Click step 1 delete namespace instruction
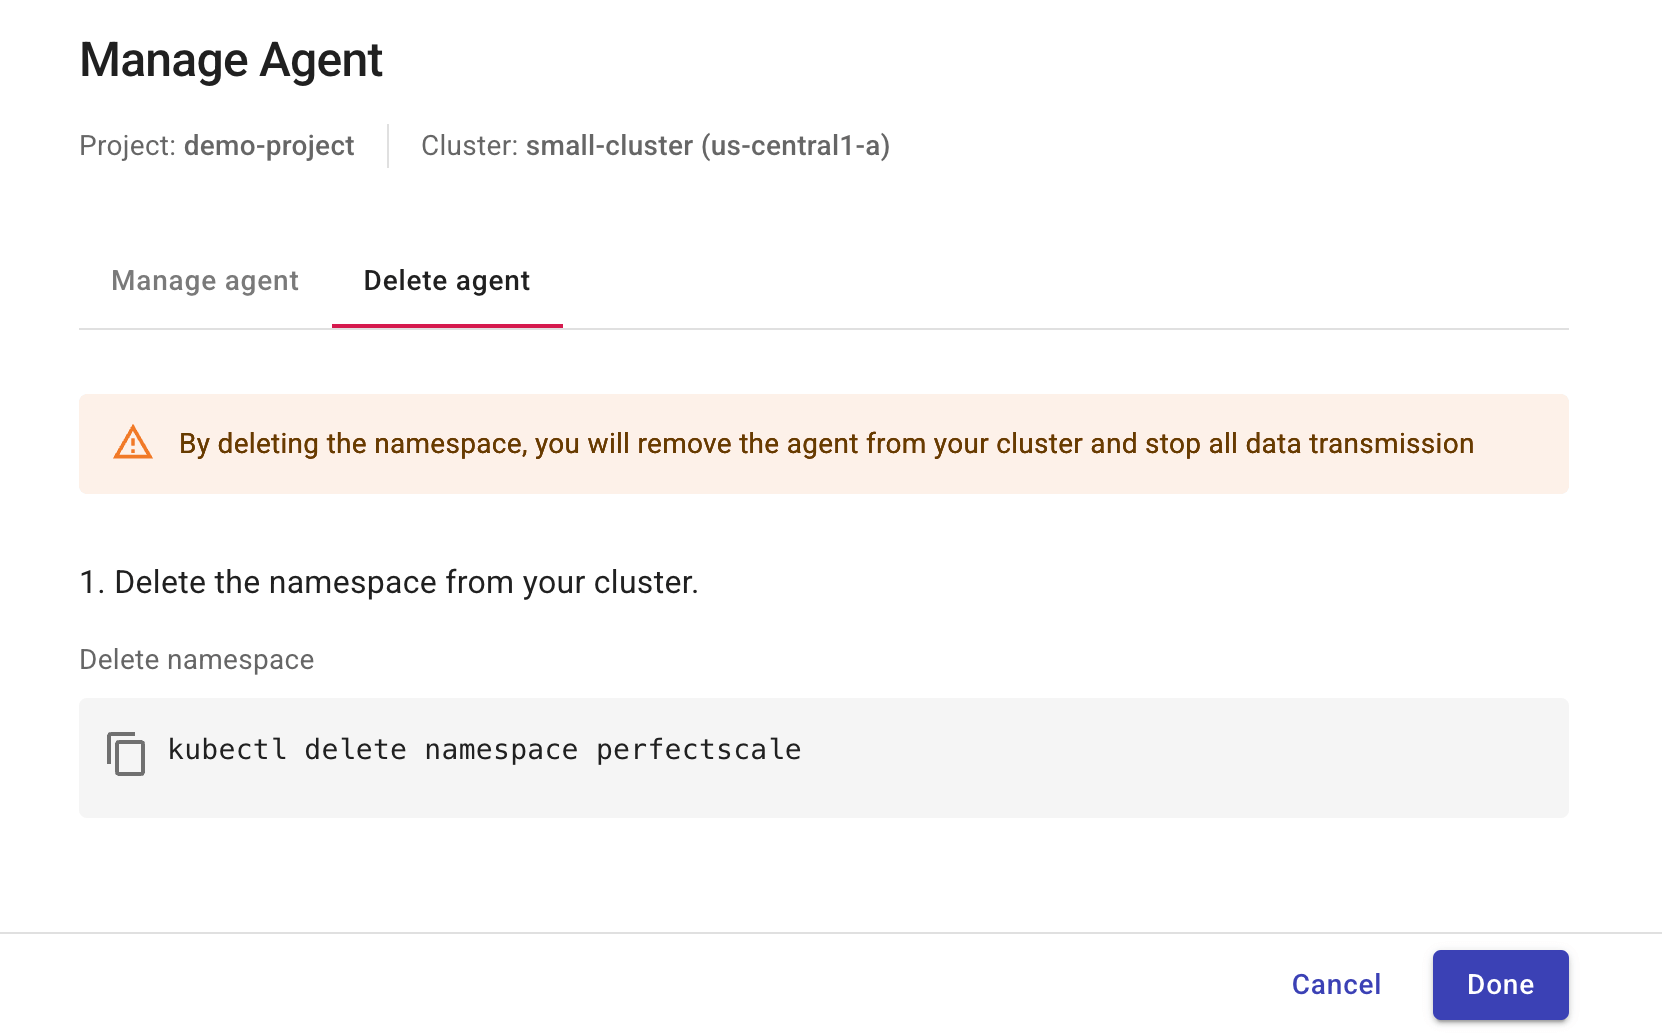Viewport: 1662px width, 1036px height. point(390,581)
